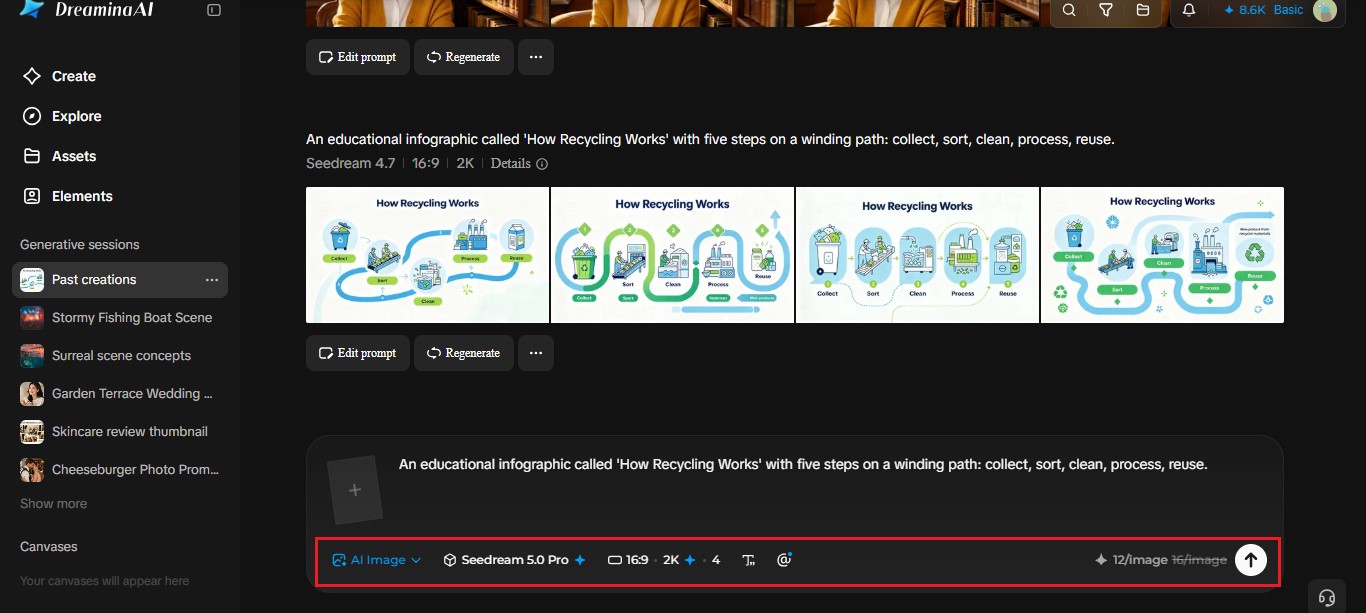Click the recycling infographic prompt text above results
This screenshot has height=613, width=1366.
710,140
